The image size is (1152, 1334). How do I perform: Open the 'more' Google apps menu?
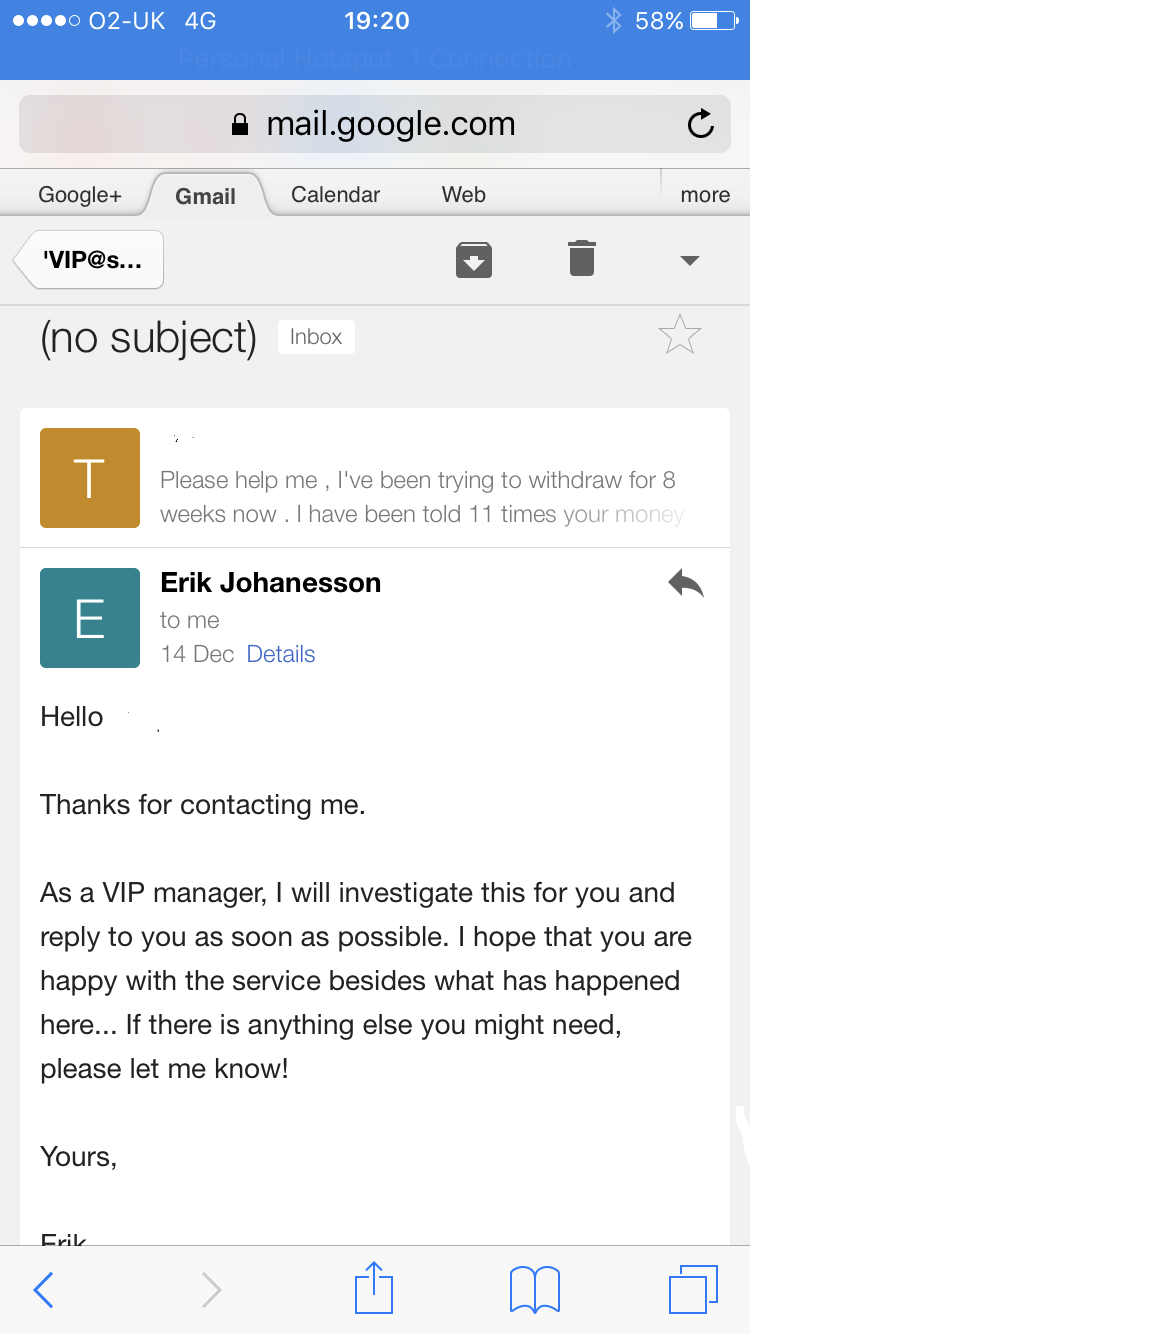point(705,195)
